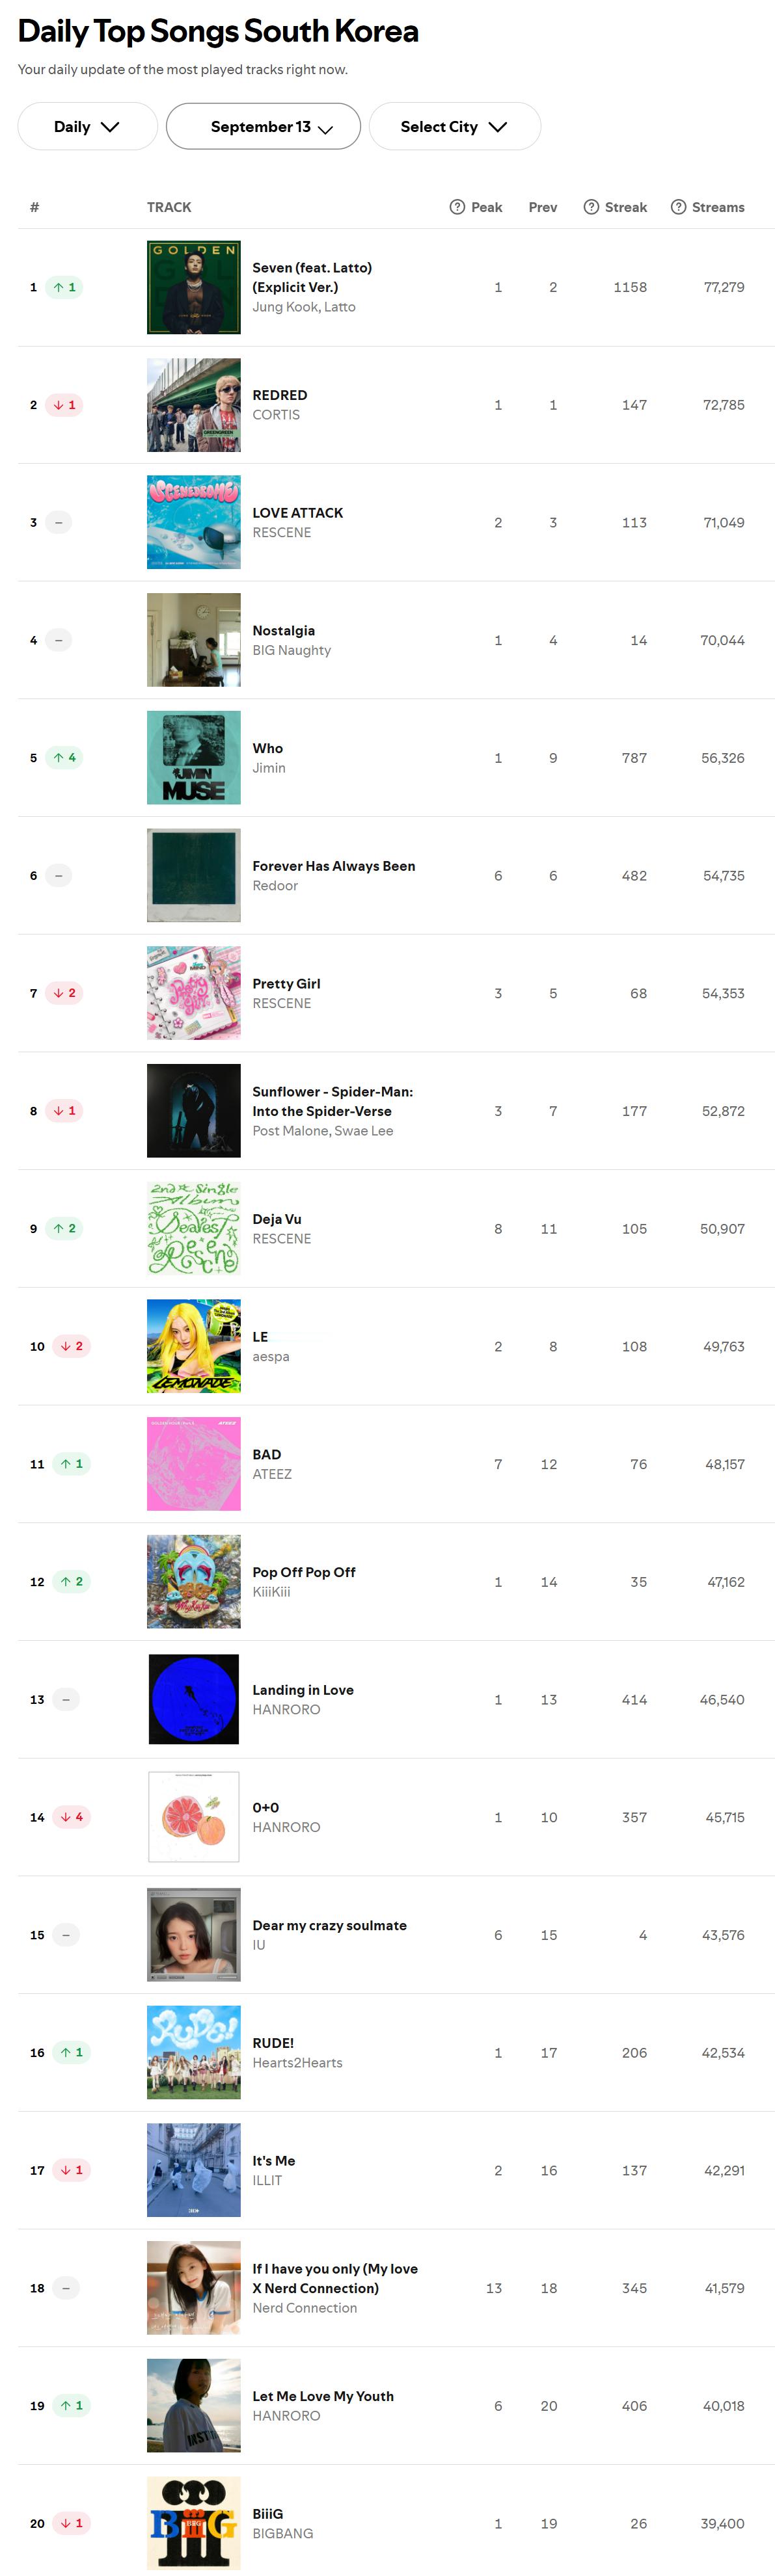Open the artist link HANRORO under Landing in Love

286,1709
